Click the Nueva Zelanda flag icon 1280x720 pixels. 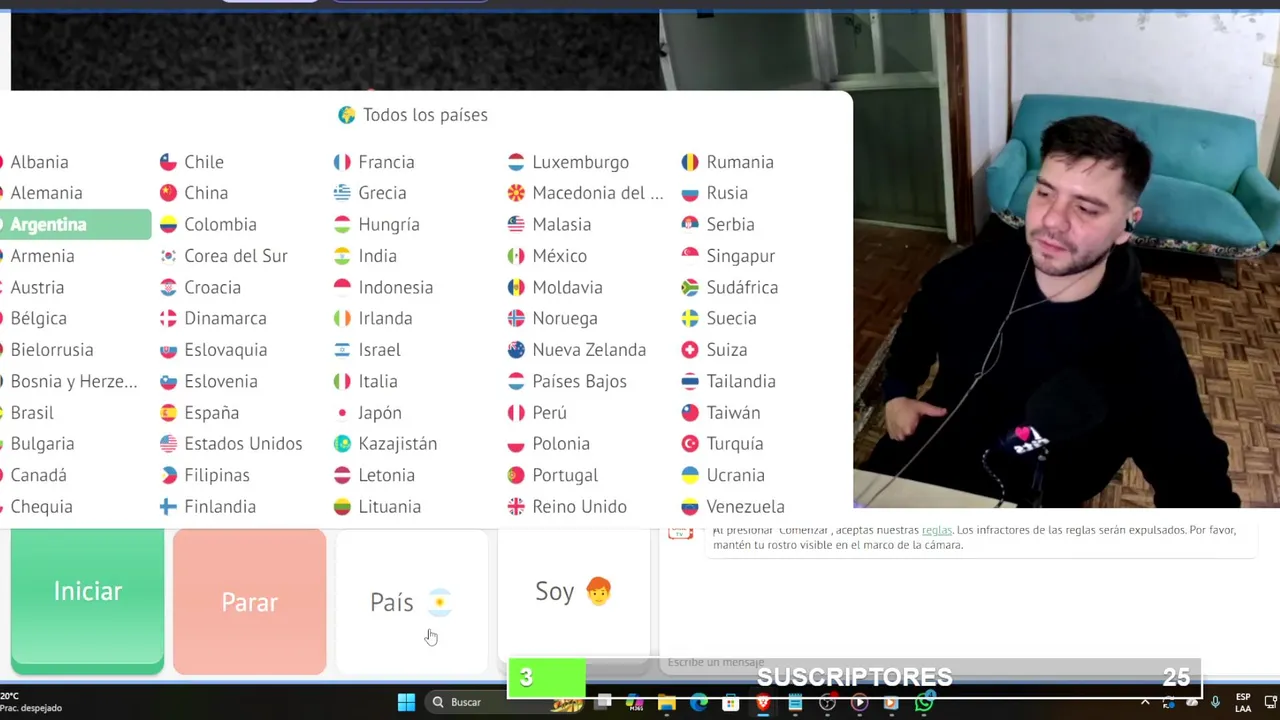click(x=516, y=350)
